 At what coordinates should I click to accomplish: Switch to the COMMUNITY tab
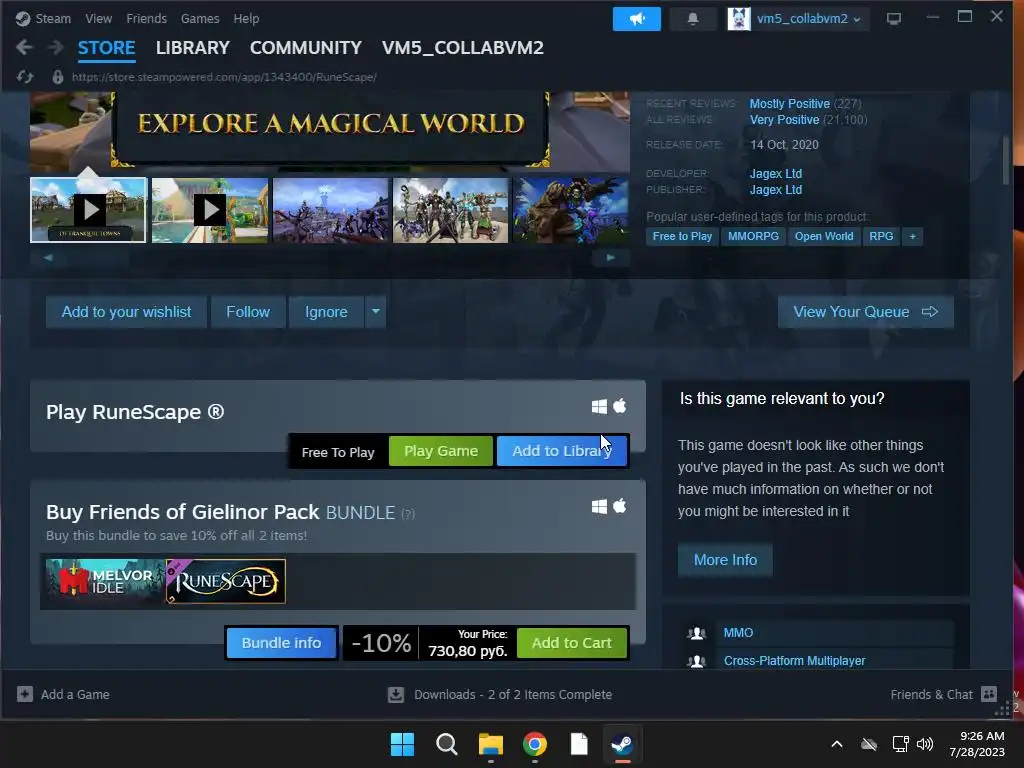click(306, 48)
